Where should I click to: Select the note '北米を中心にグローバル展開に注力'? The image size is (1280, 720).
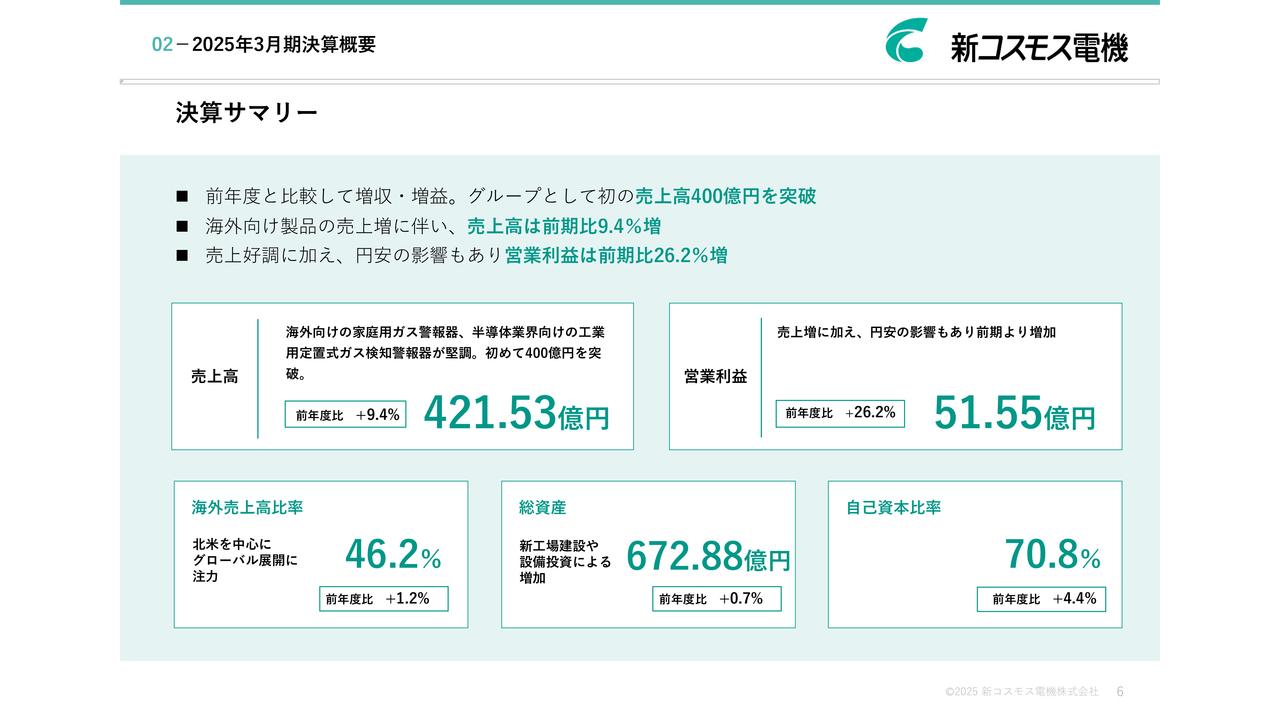(x=245, y=561)
